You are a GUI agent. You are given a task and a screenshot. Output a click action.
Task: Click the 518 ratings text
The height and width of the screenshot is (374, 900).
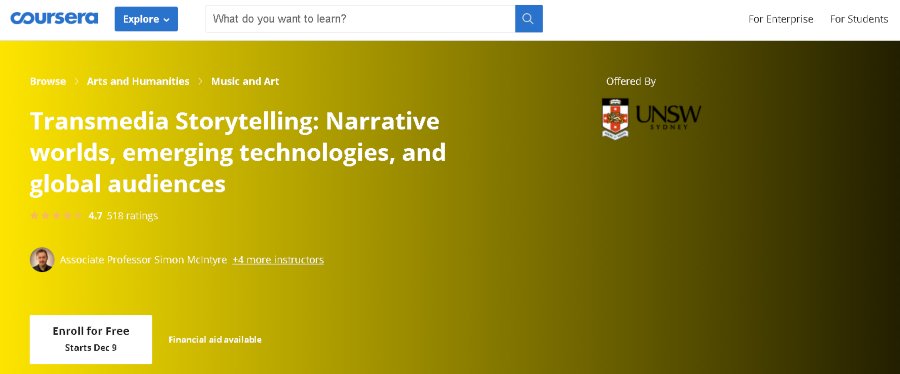point(132,216)
